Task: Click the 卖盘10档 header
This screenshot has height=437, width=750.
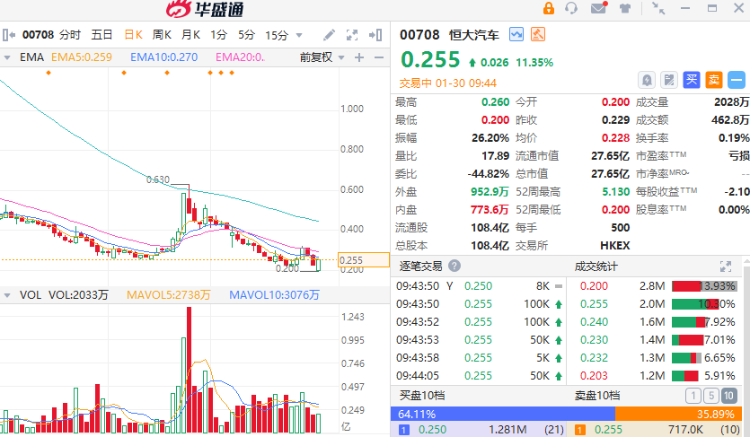Action: [597, 395]
